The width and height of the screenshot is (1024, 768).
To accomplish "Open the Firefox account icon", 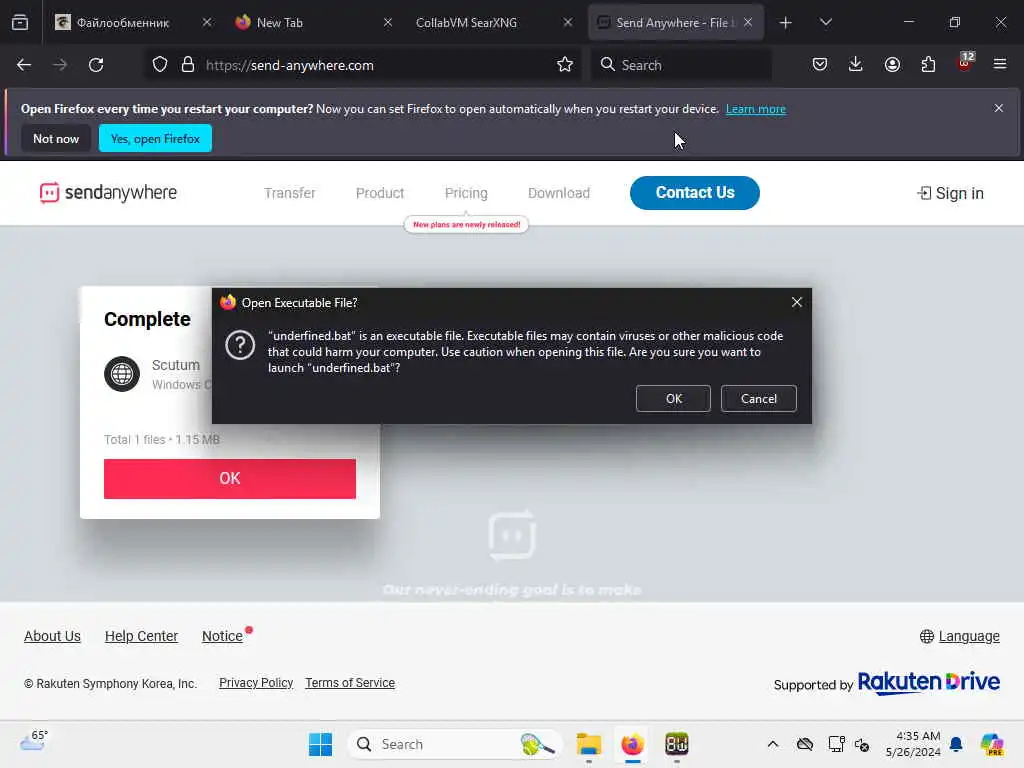I will [892, 65].
